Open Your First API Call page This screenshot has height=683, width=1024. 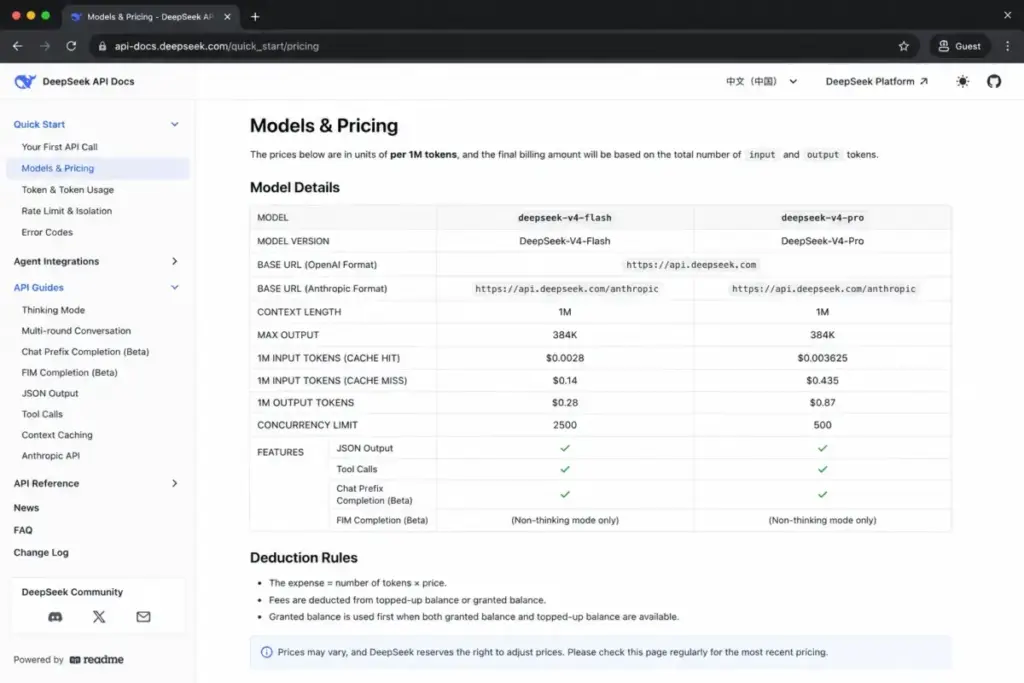59,147
